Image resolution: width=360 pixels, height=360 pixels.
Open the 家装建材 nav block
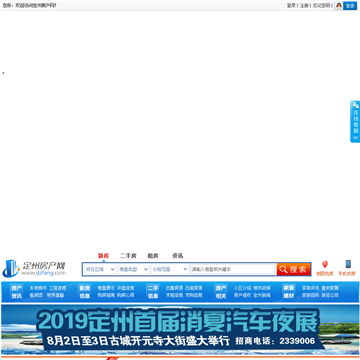(x=289, y=292)
